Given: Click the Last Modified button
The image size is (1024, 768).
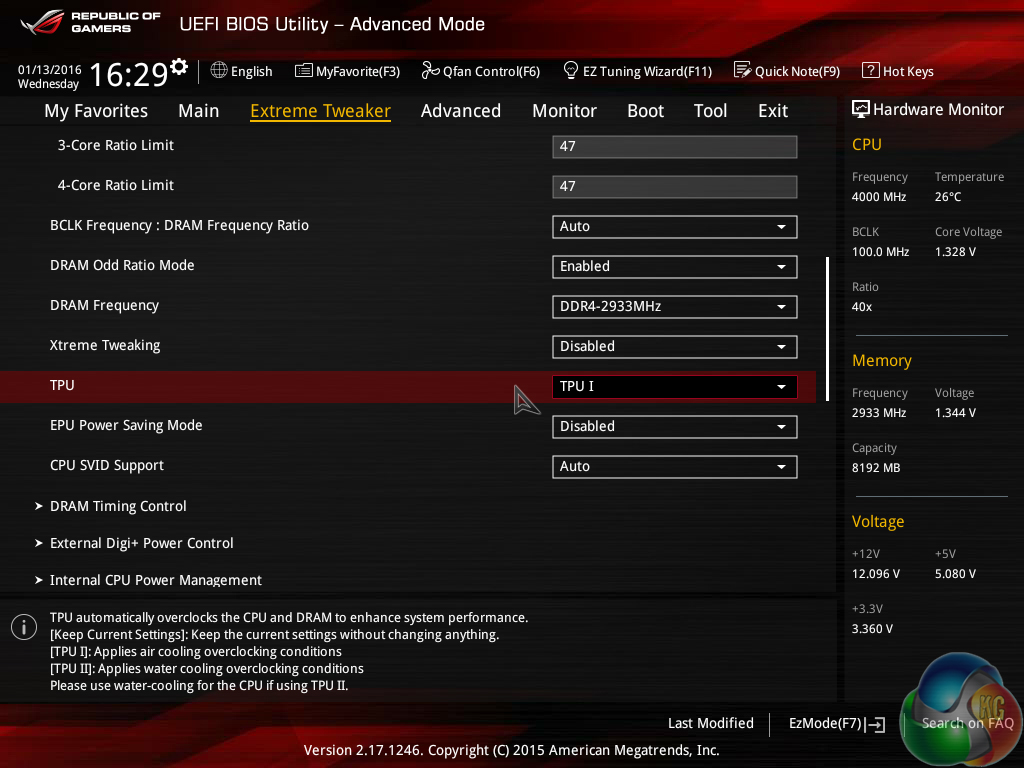Looking at the screenshot, I should [711, 723].
